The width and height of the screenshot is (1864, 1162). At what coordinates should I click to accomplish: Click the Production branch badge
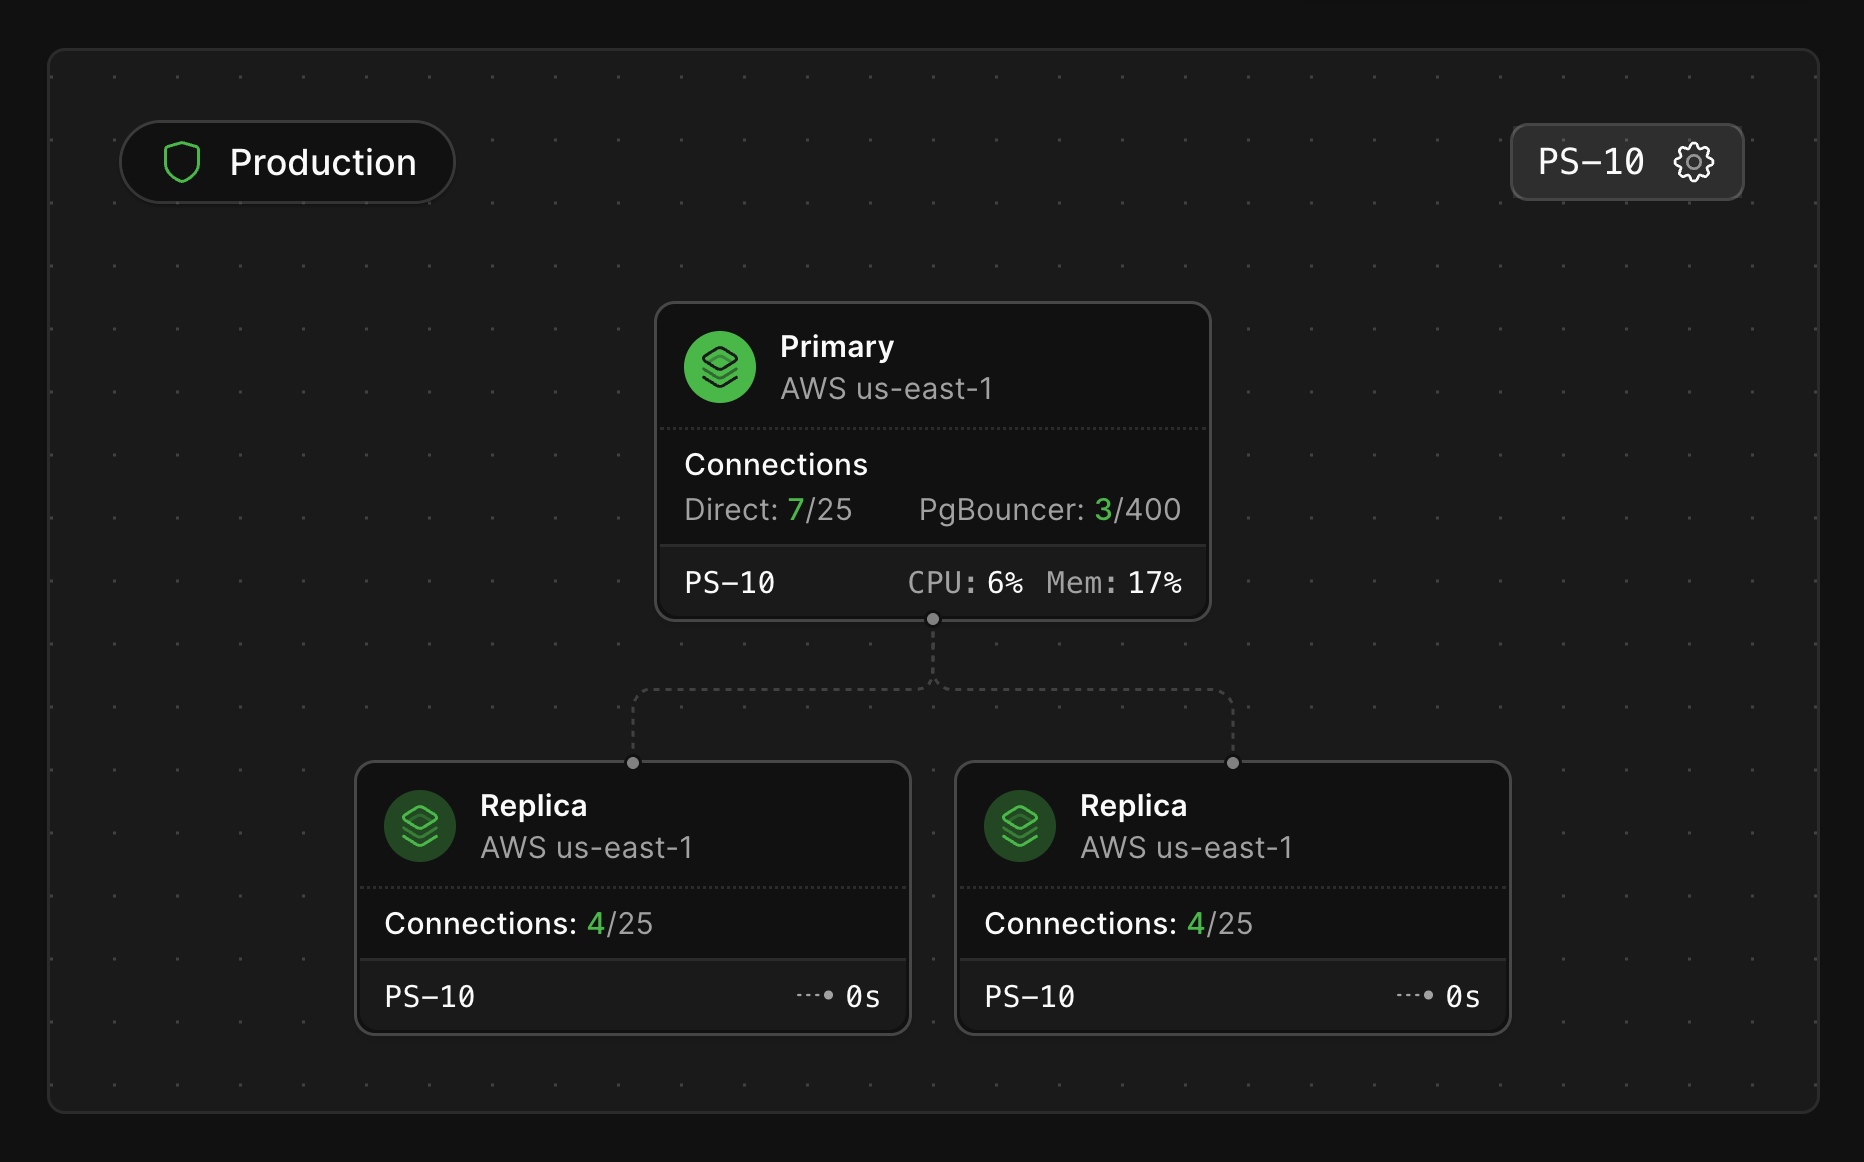[288, 162]
